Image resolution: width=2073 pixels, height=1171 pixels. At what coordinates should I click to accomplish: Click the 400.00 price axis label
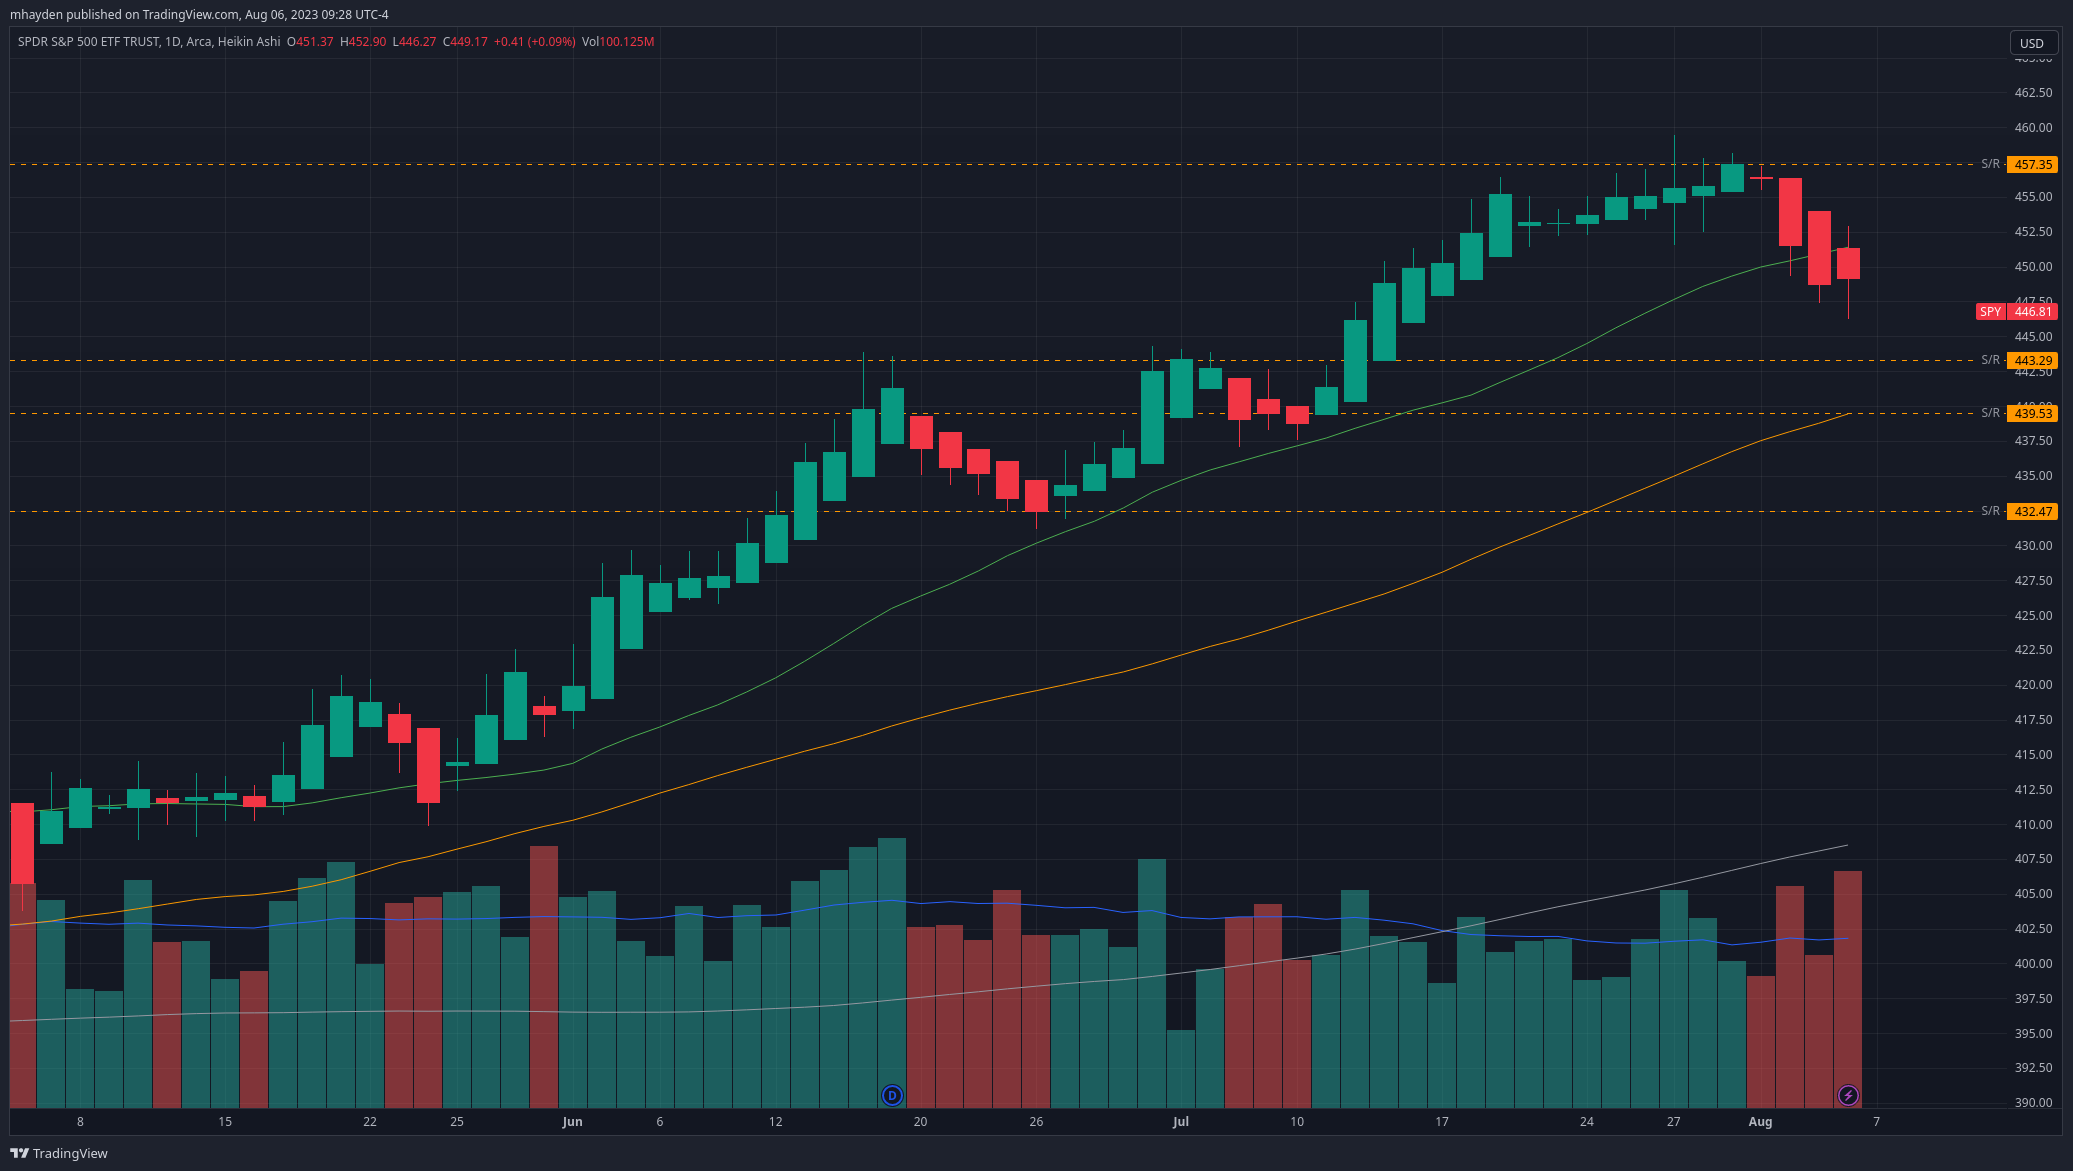click(x=2033, y=964)
